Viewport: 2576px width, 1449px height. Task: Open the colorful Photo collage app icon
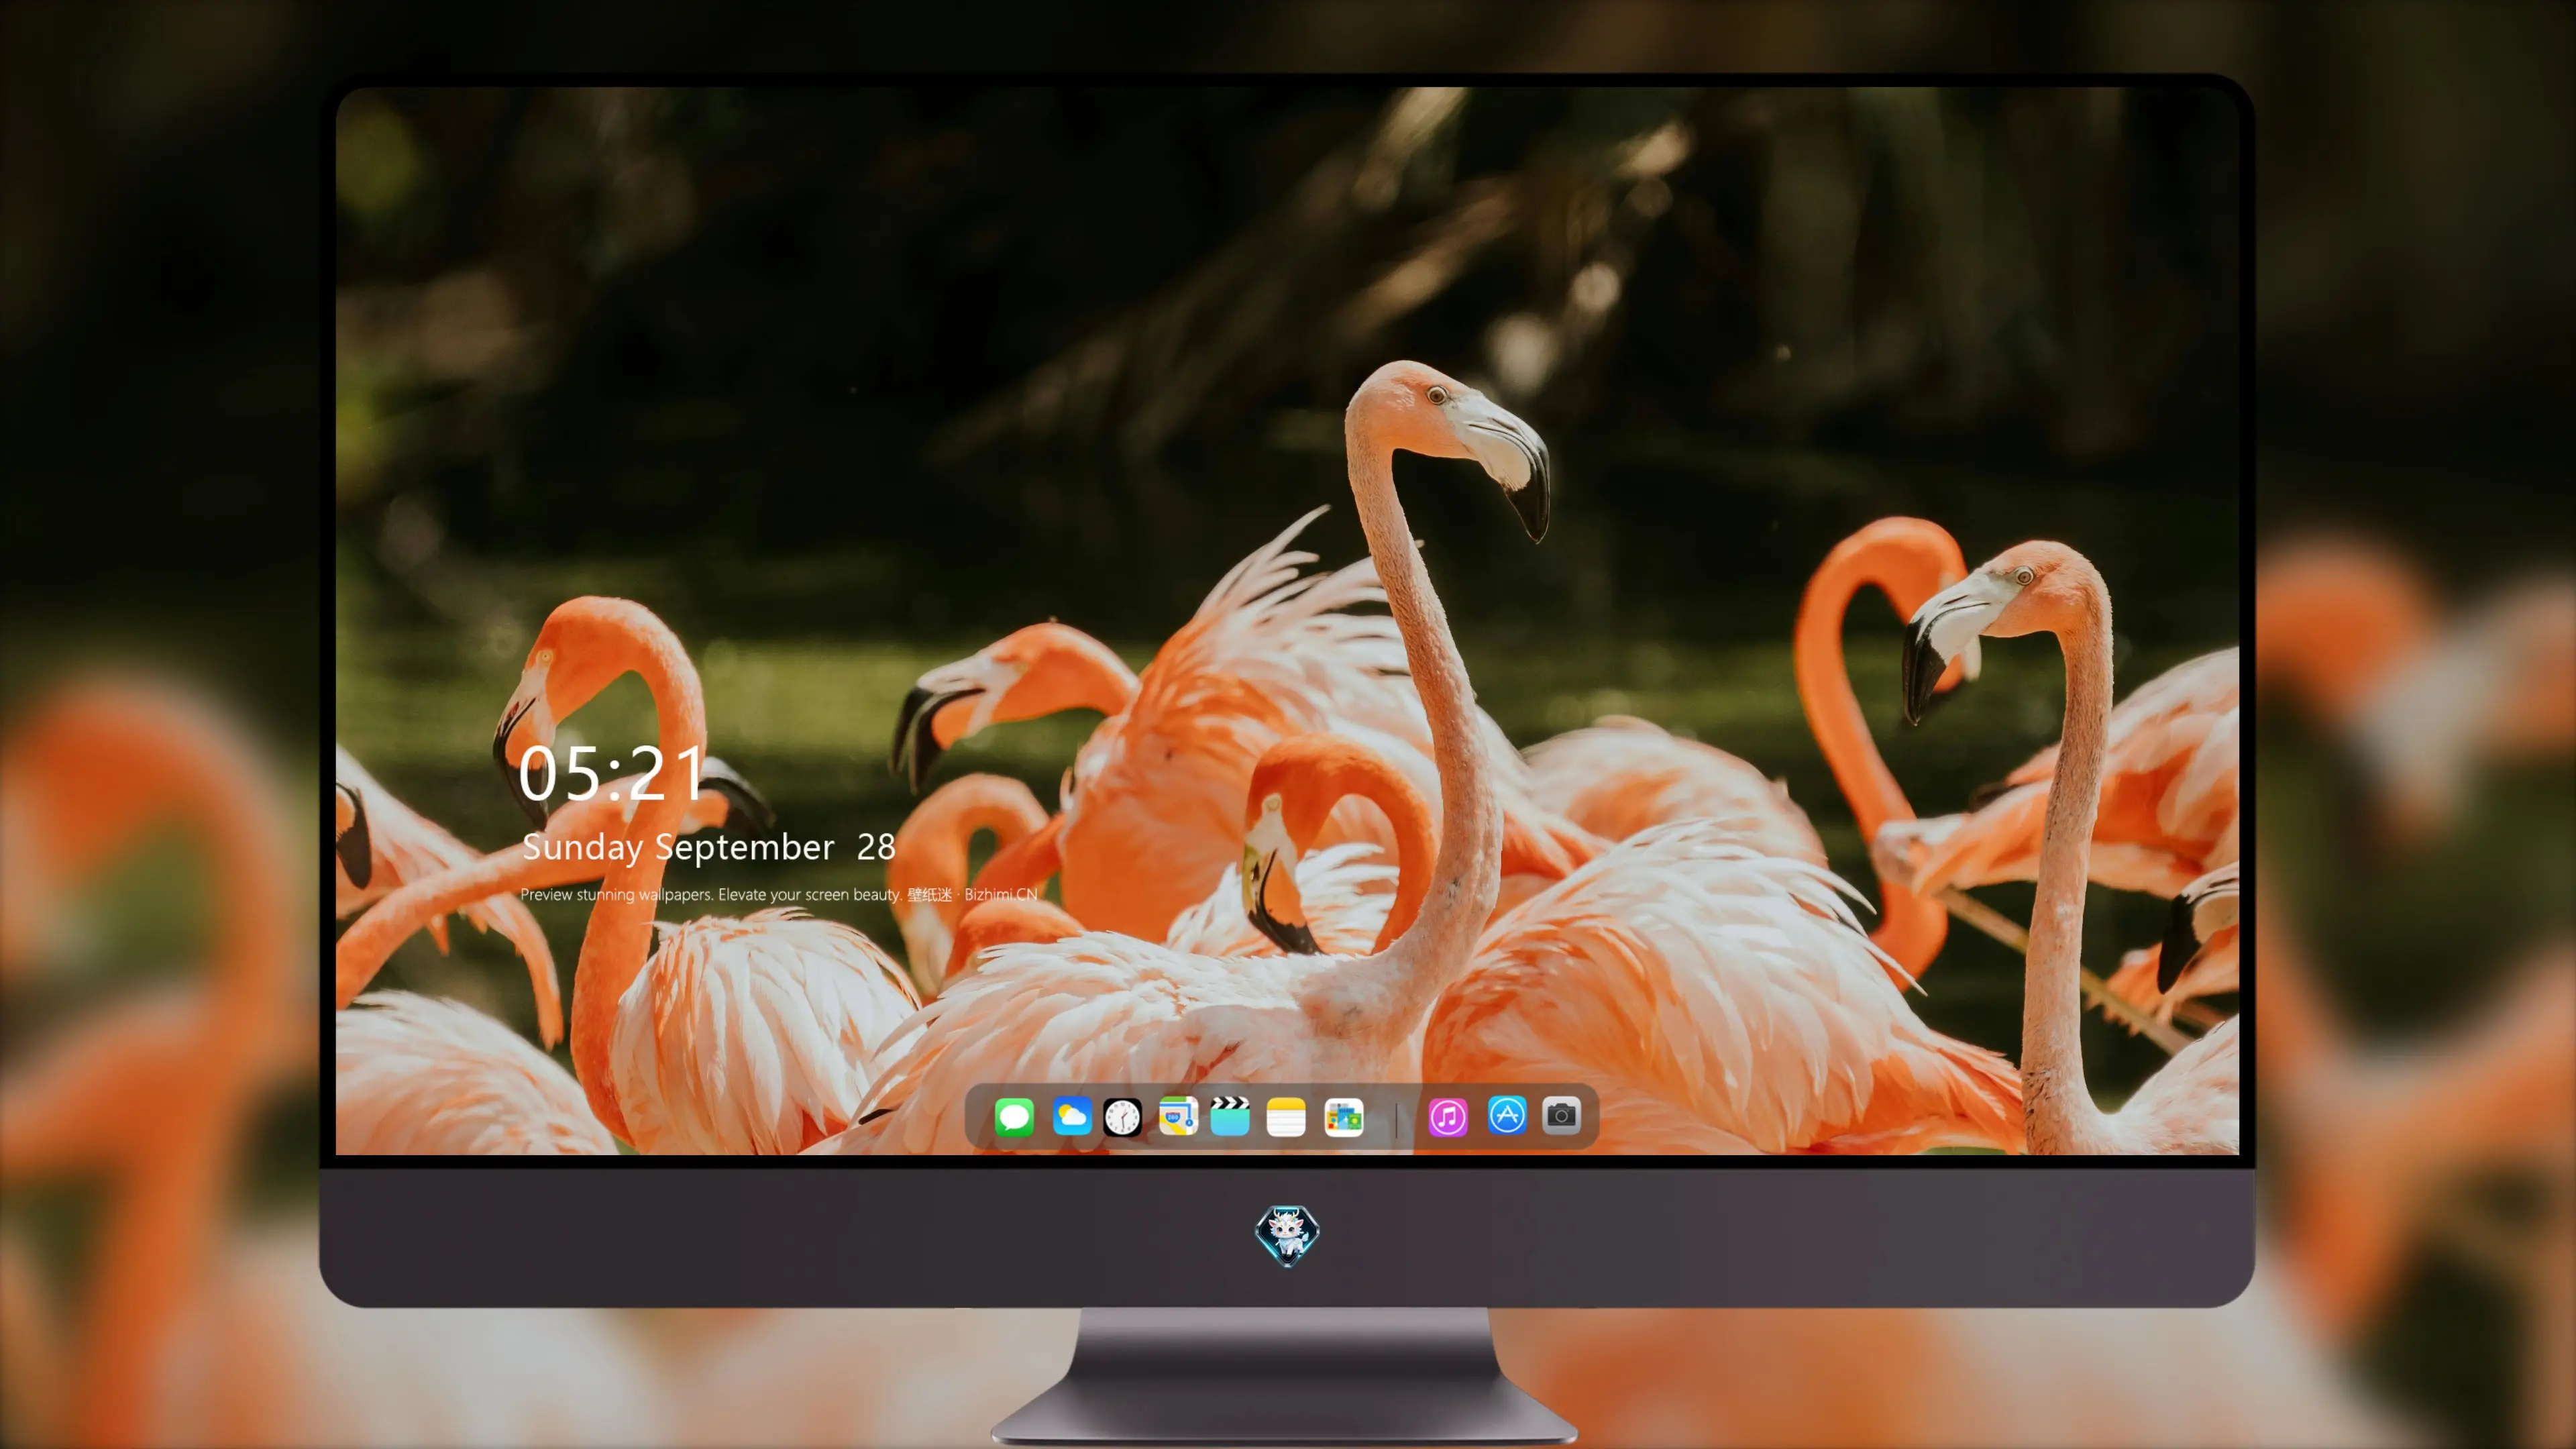[1344, 1117]
